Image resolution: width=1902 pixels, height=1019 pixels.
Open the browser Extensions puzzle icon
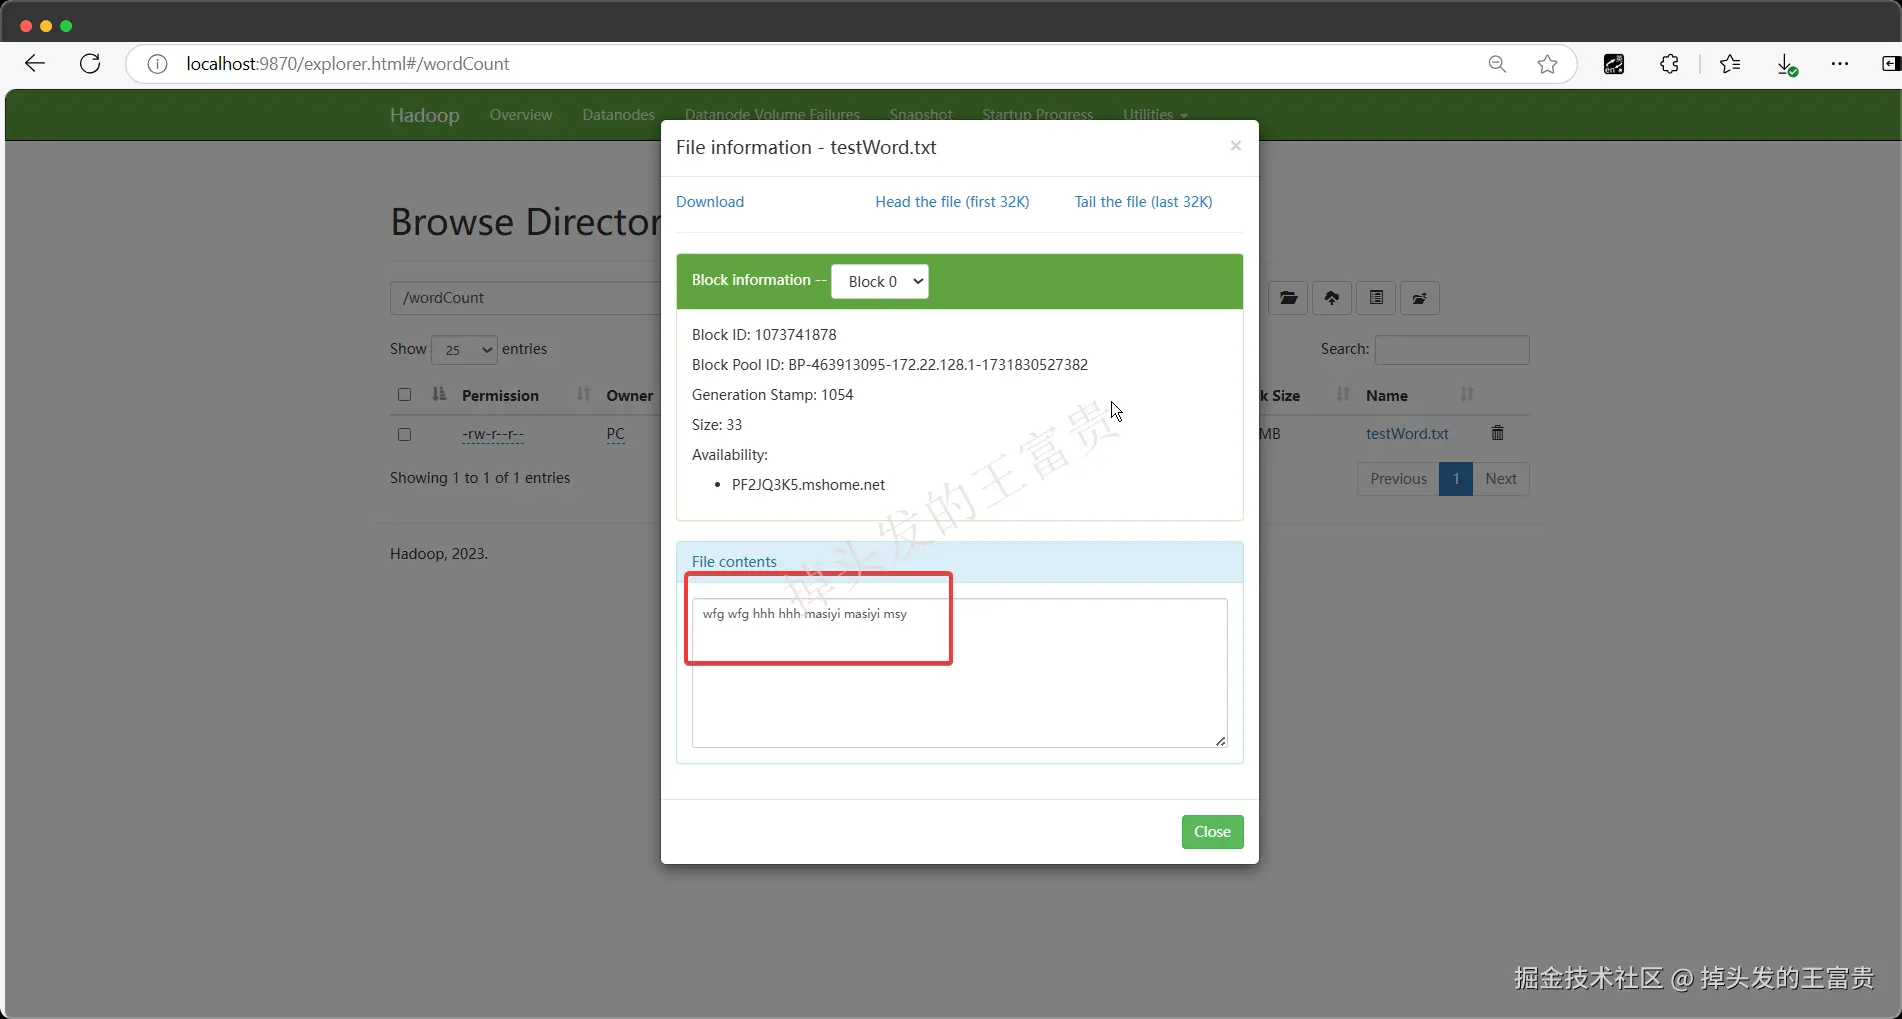pyautogui.click(x=1669, y=64)
